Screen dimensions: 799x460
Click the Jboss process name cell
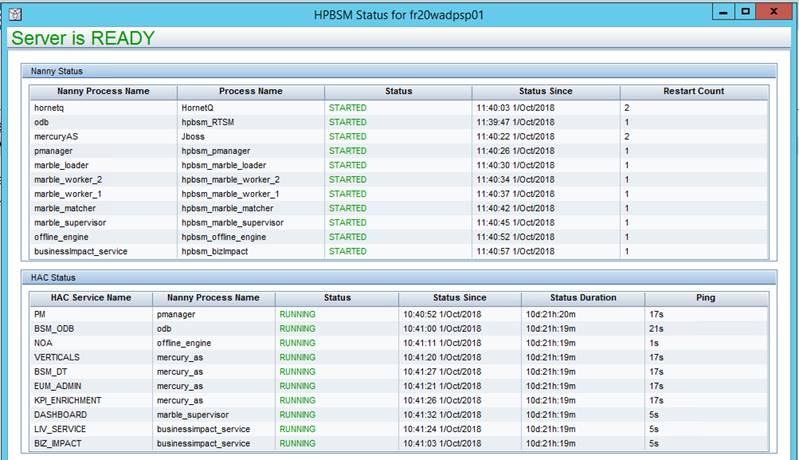point(251,137)
